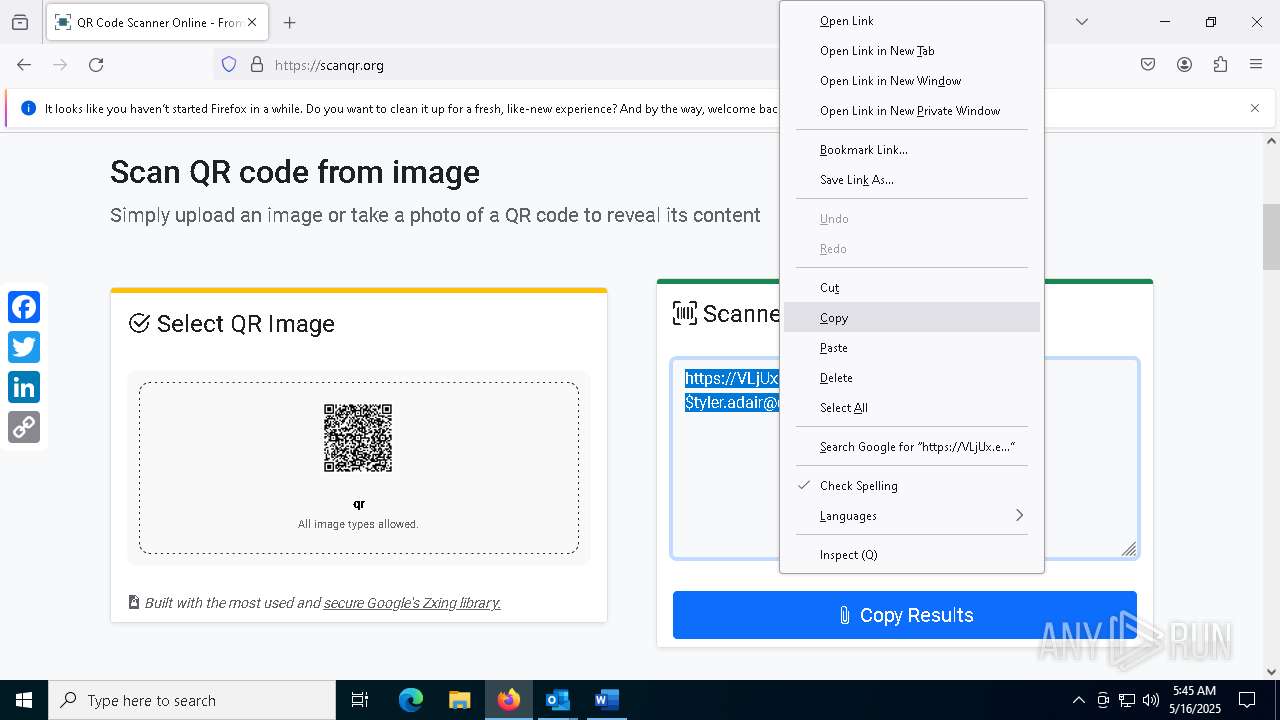The width and height of the screenshot is (1280, 720).
Task: Choose Cut from context menu
Action: [912, 288]
